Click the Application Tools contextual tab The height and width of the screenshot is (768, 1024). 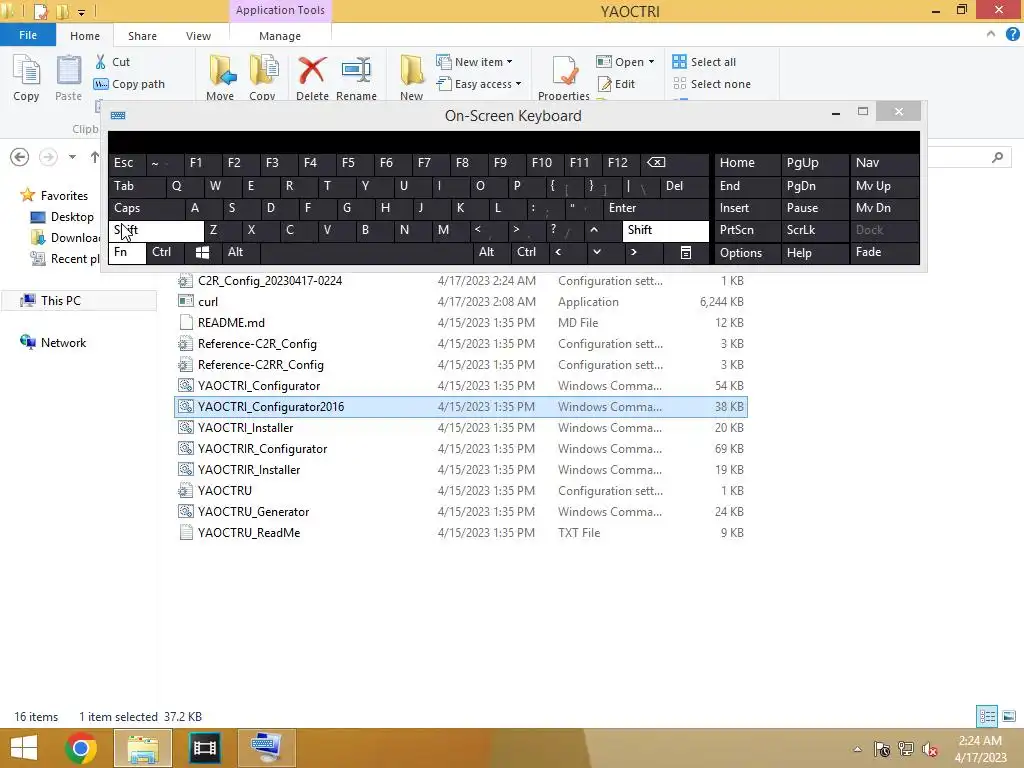[x=280, y=10]
